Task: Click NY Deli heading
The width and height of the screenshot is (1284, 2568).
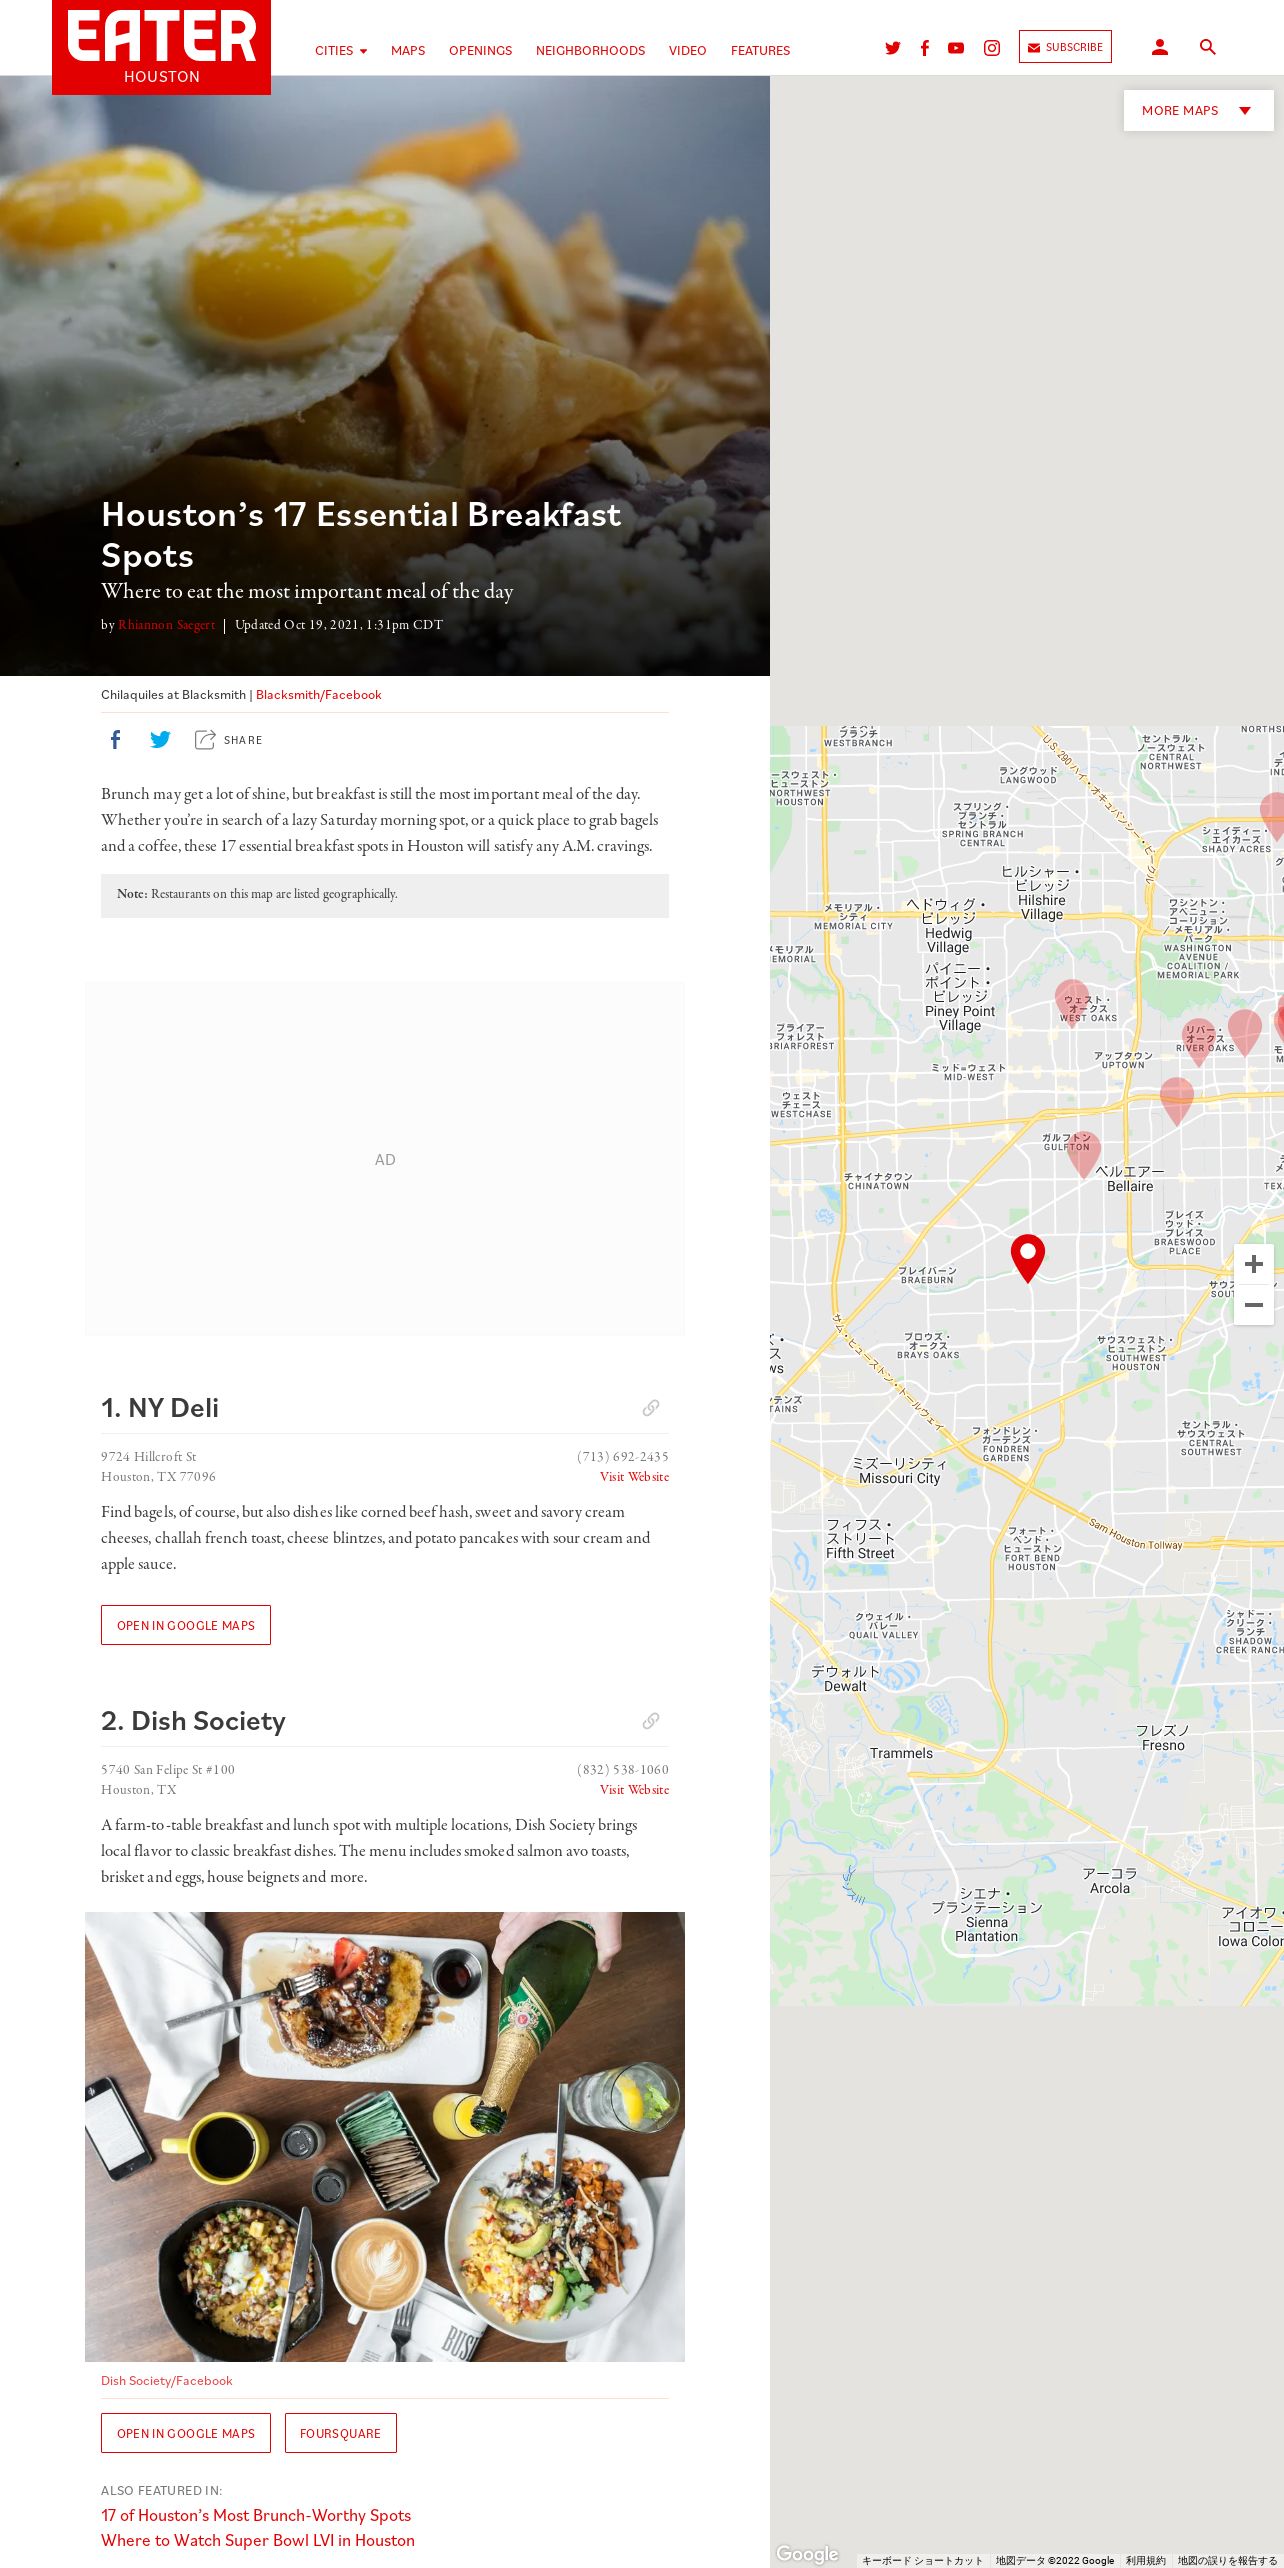Action: point(160,1408)
